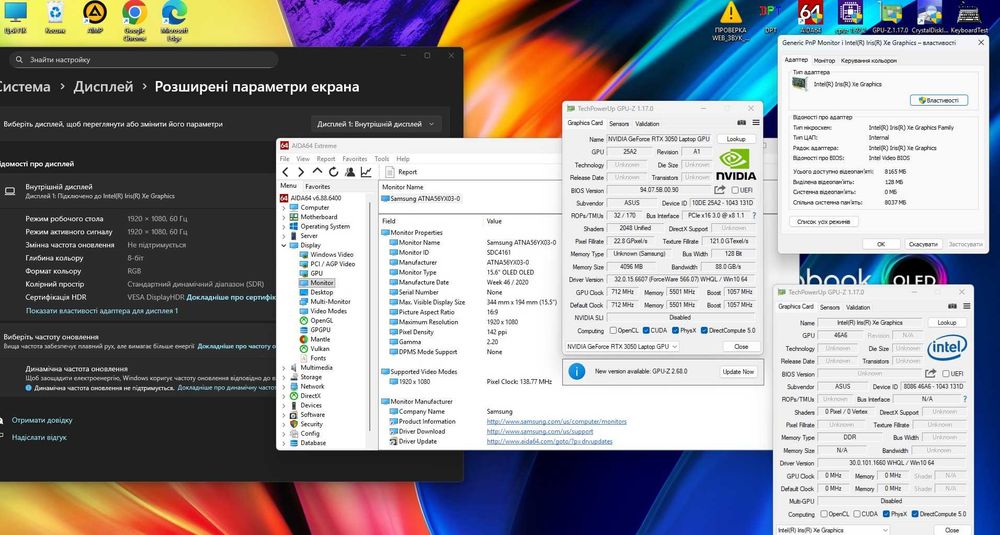
Task: Open Intel GPU-Z hamburger menu icon
Action: tap(967, 307)
